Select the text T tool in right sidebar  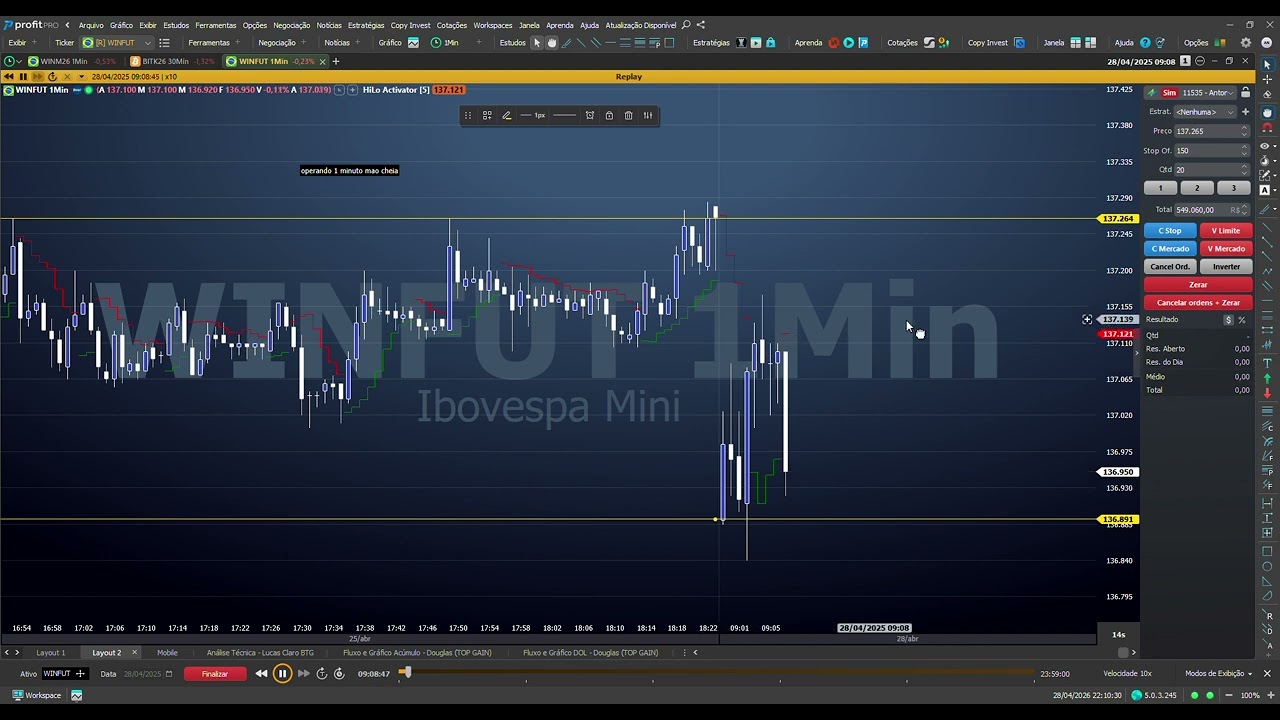[x=1267, y=362]
